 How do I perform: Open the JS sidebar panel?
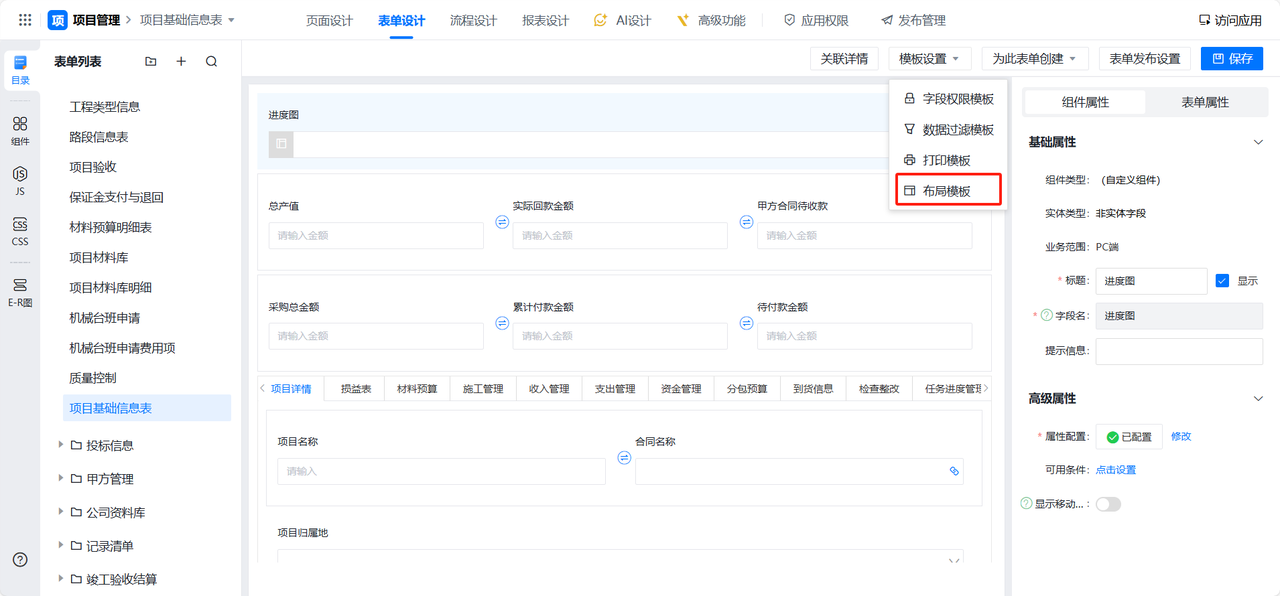(x=20, y=180)
